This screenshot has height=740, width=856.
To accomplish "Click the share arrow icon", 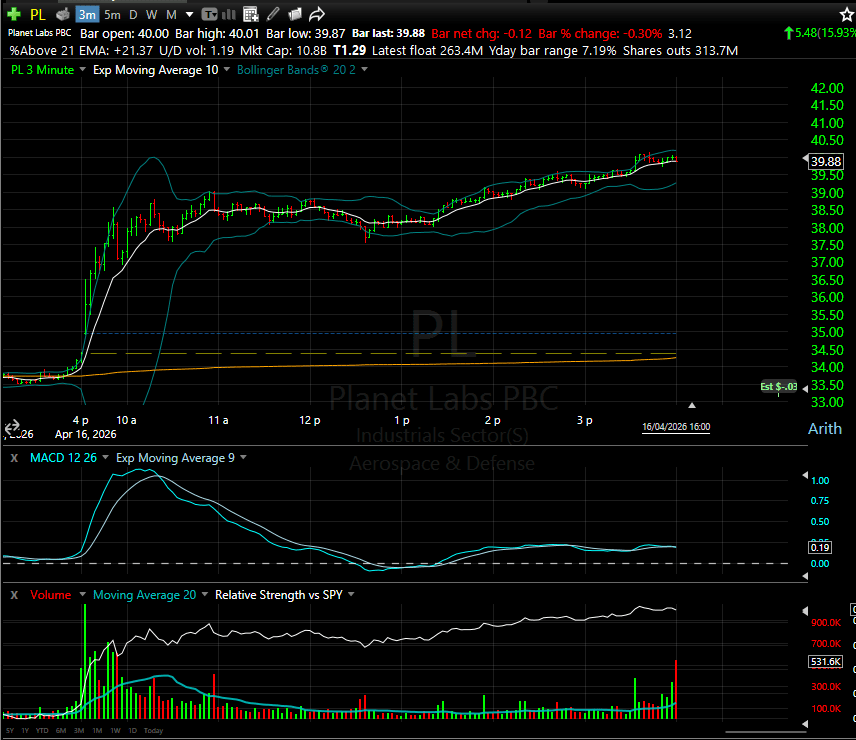I will [x=317, y=14].
